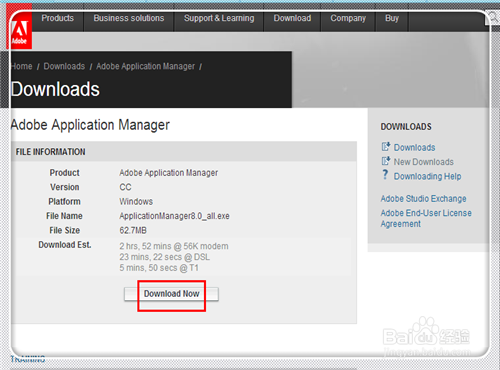Go to Downloads breadcrumb link
This screenshot has width=500, height=370.
click(64, 66)
